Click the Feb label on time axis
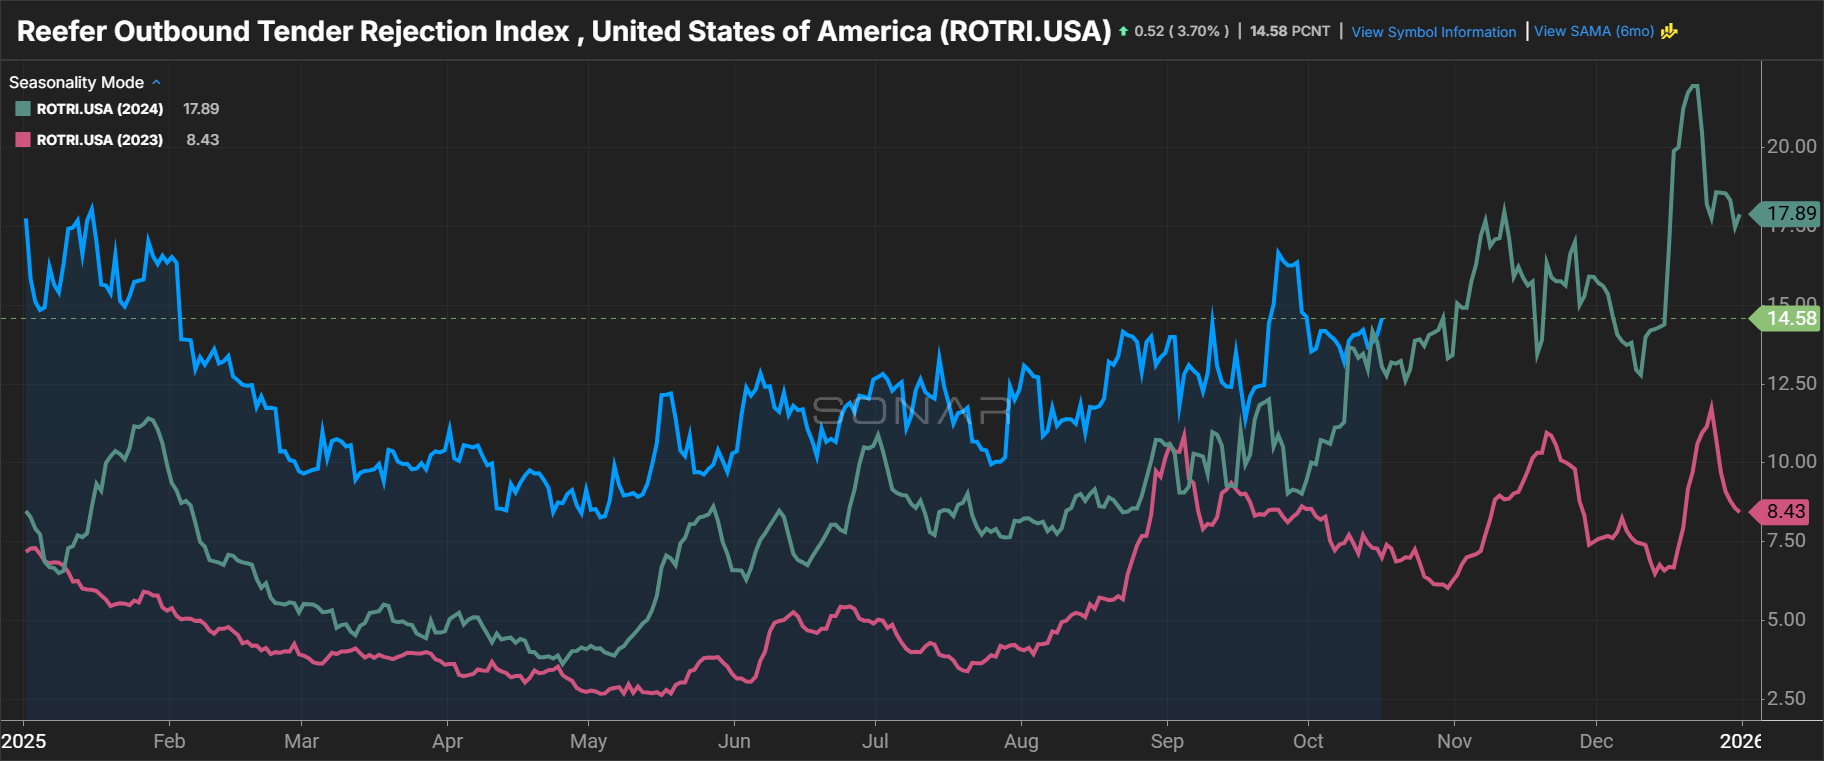 click(169, 741)
